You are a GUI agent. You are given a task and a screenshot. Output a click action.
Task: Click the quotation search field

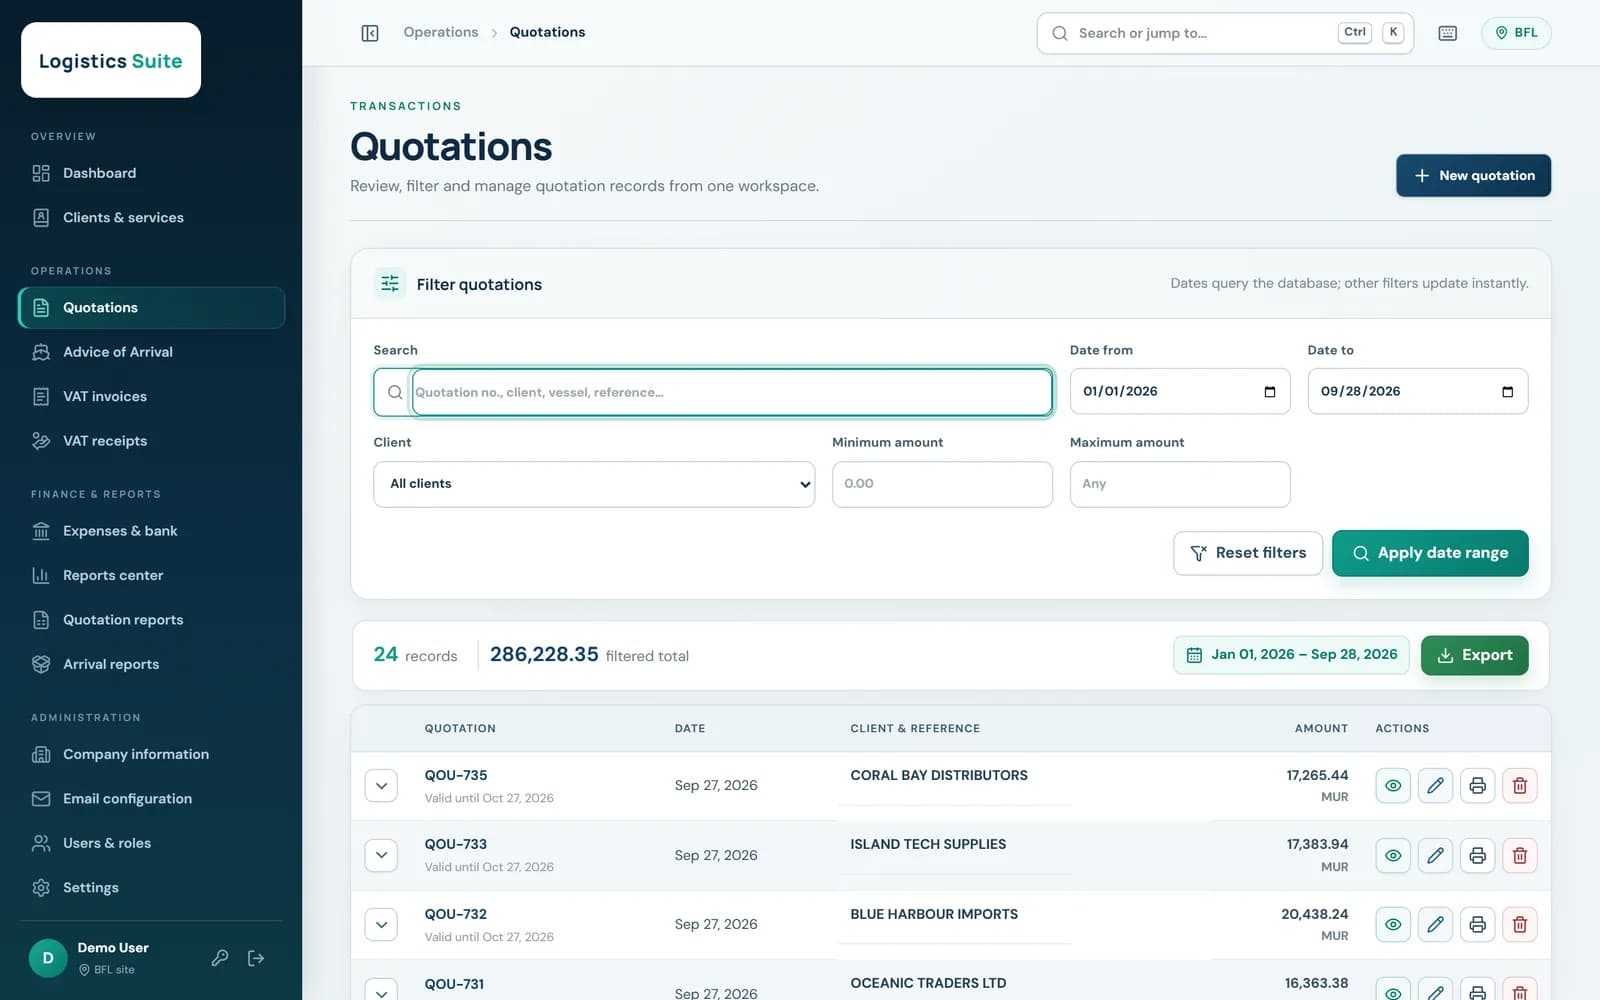coord(731,392)
